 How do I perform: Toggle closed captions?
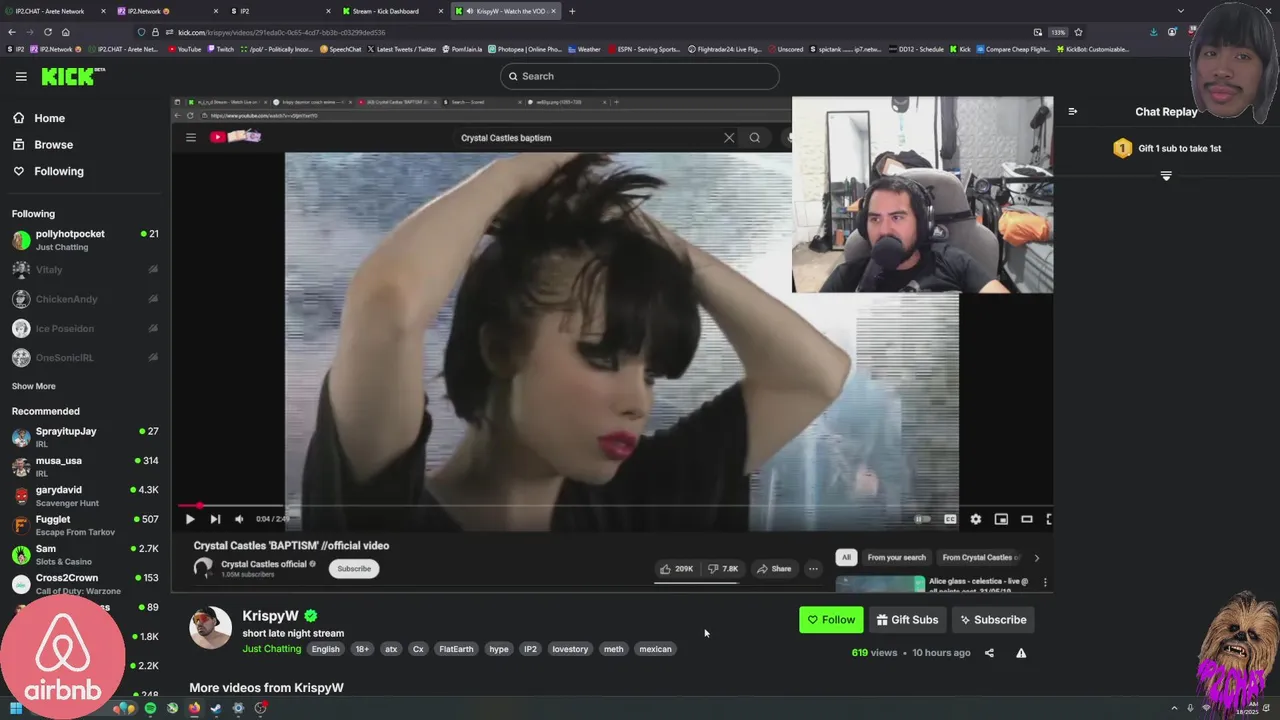pos(950,519)
